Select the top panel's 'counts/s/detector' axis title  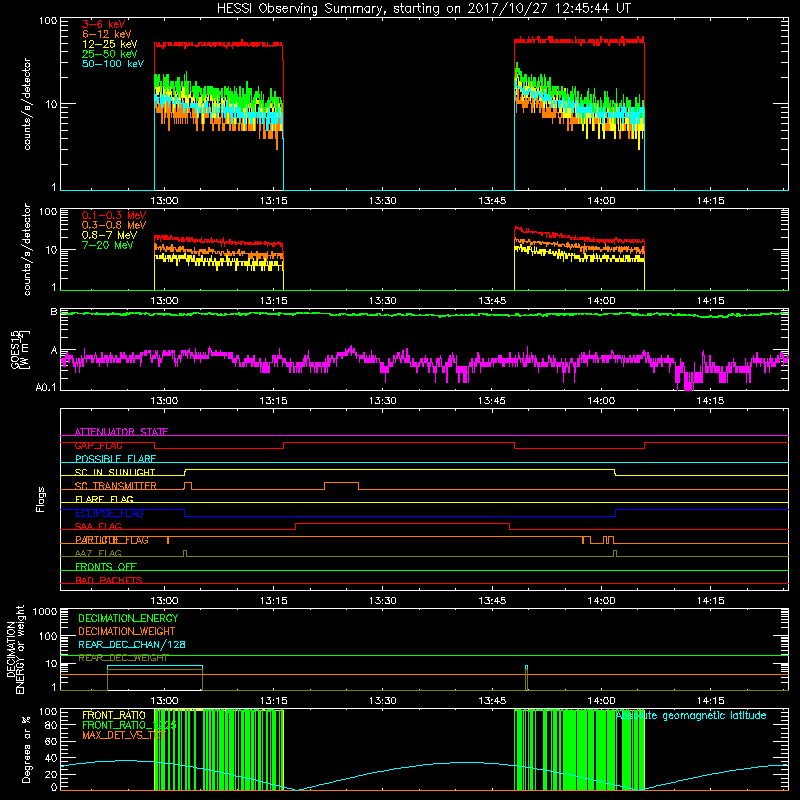pos(27,104)
